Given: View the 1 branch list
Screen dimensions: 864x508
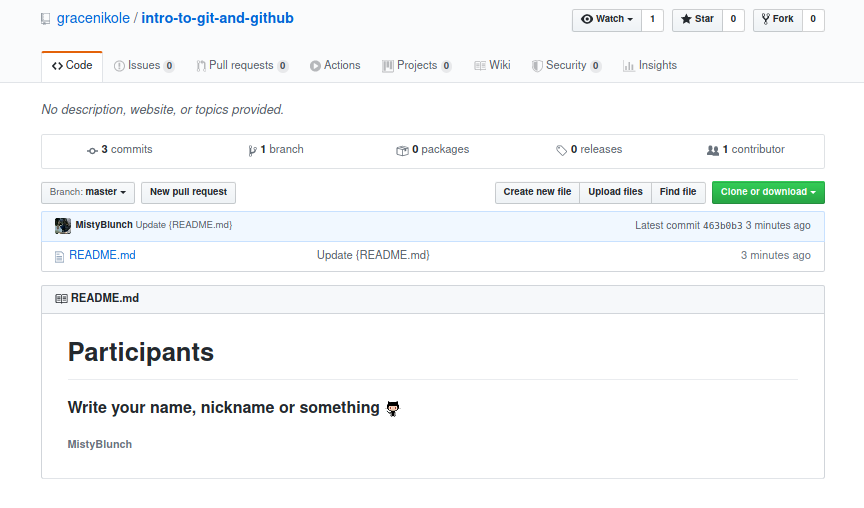Looking at the screenshot, I should point(276,150).
